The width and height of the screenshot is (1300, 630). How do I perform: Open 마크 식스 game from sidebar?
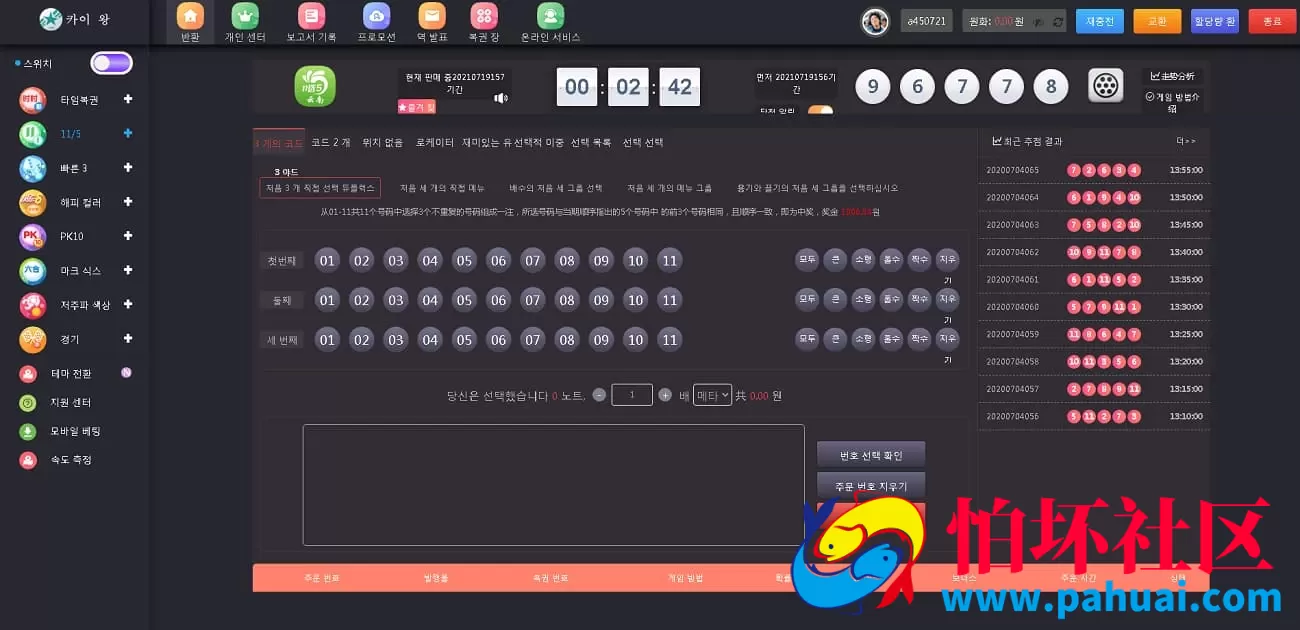point(70,270)
